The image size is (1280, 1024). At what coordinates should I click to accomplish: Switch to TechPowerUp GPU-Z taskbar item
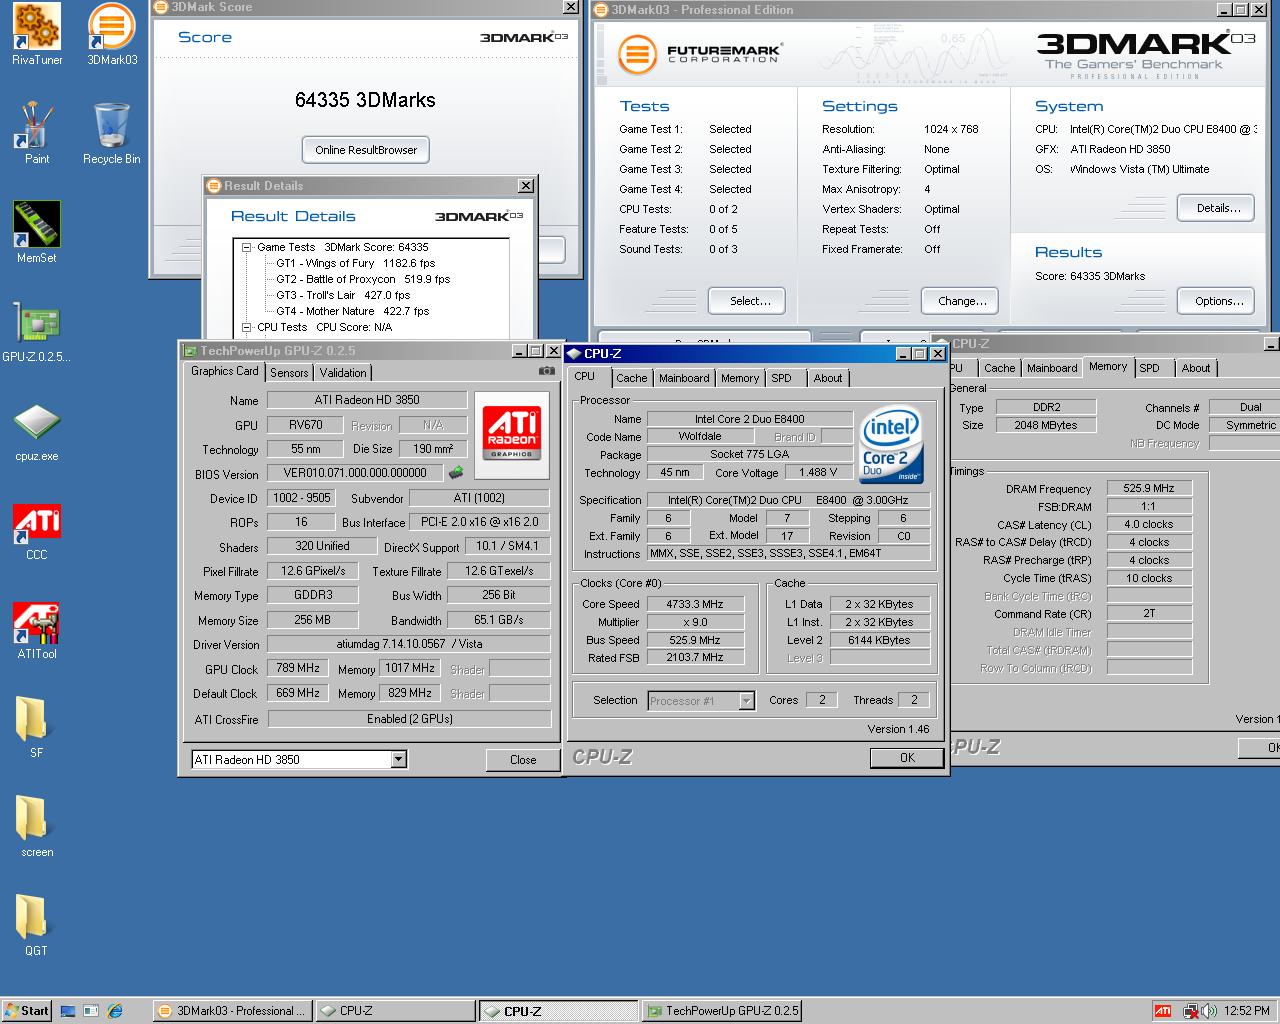click(x=722, y=1011)
